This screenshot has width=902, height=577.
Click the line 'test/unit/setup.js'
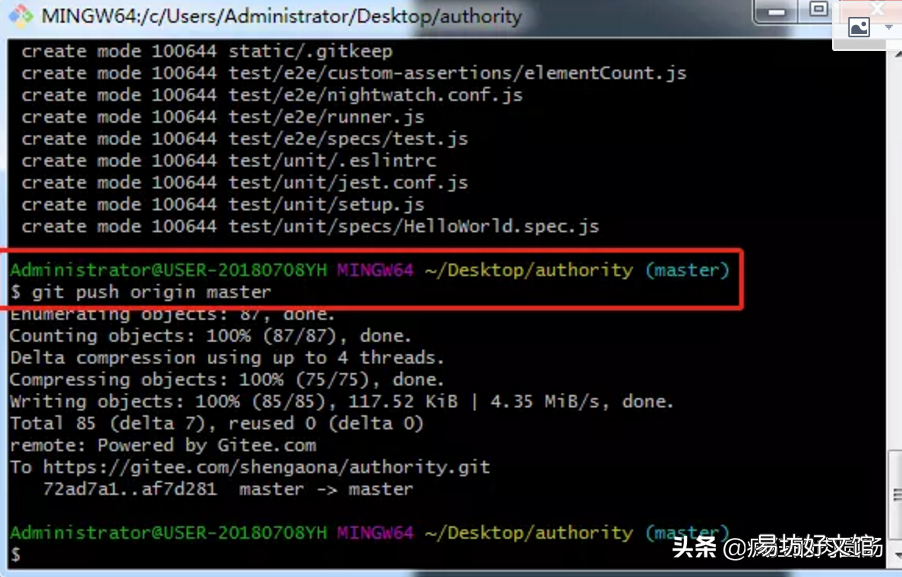[223, 204]
